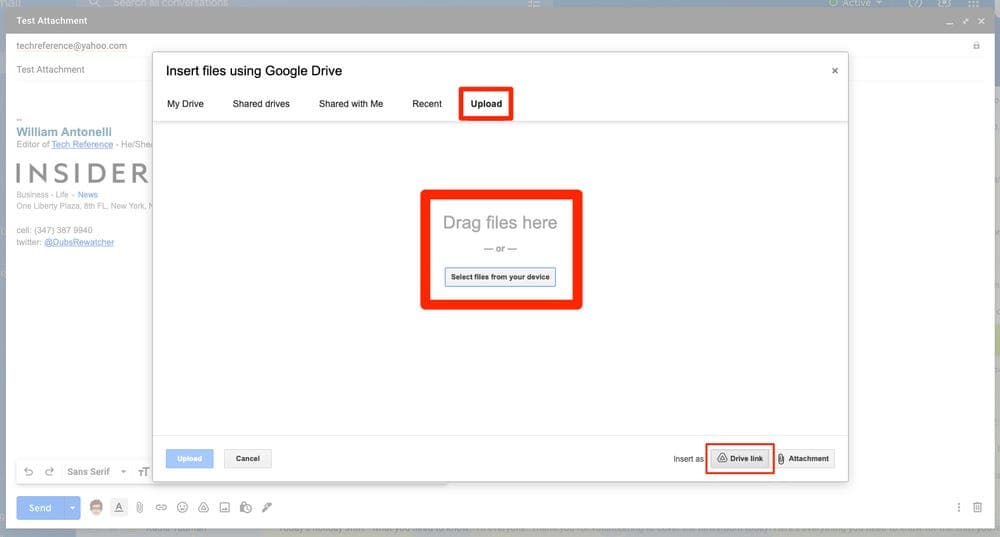1000x537 pixels.
Task: Close the Test Attachment compose window
Action: coord(982,21)
